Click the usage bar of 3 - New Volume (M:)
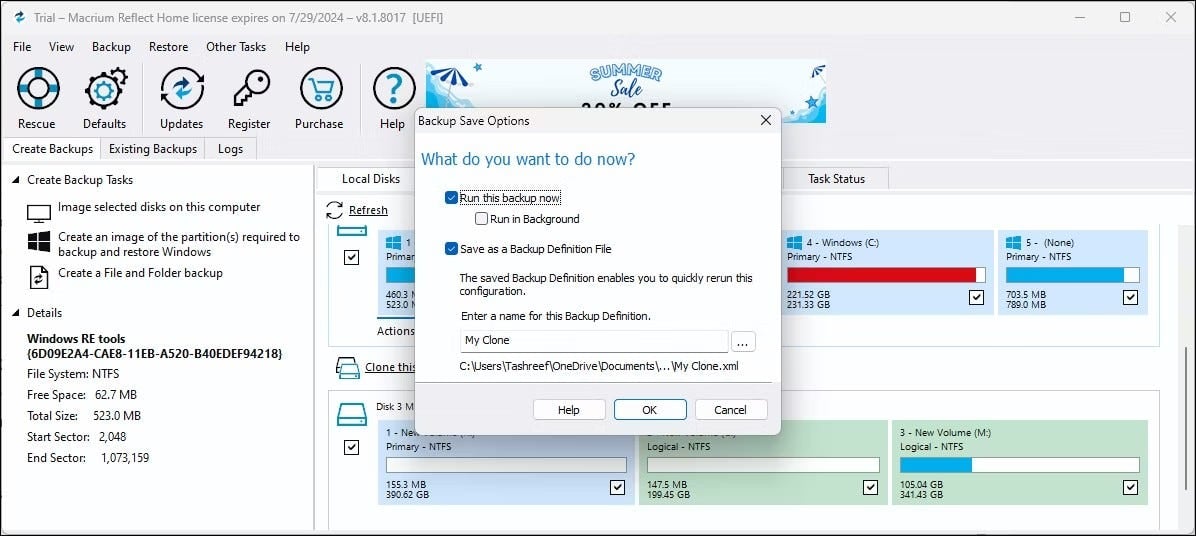 1020,465
